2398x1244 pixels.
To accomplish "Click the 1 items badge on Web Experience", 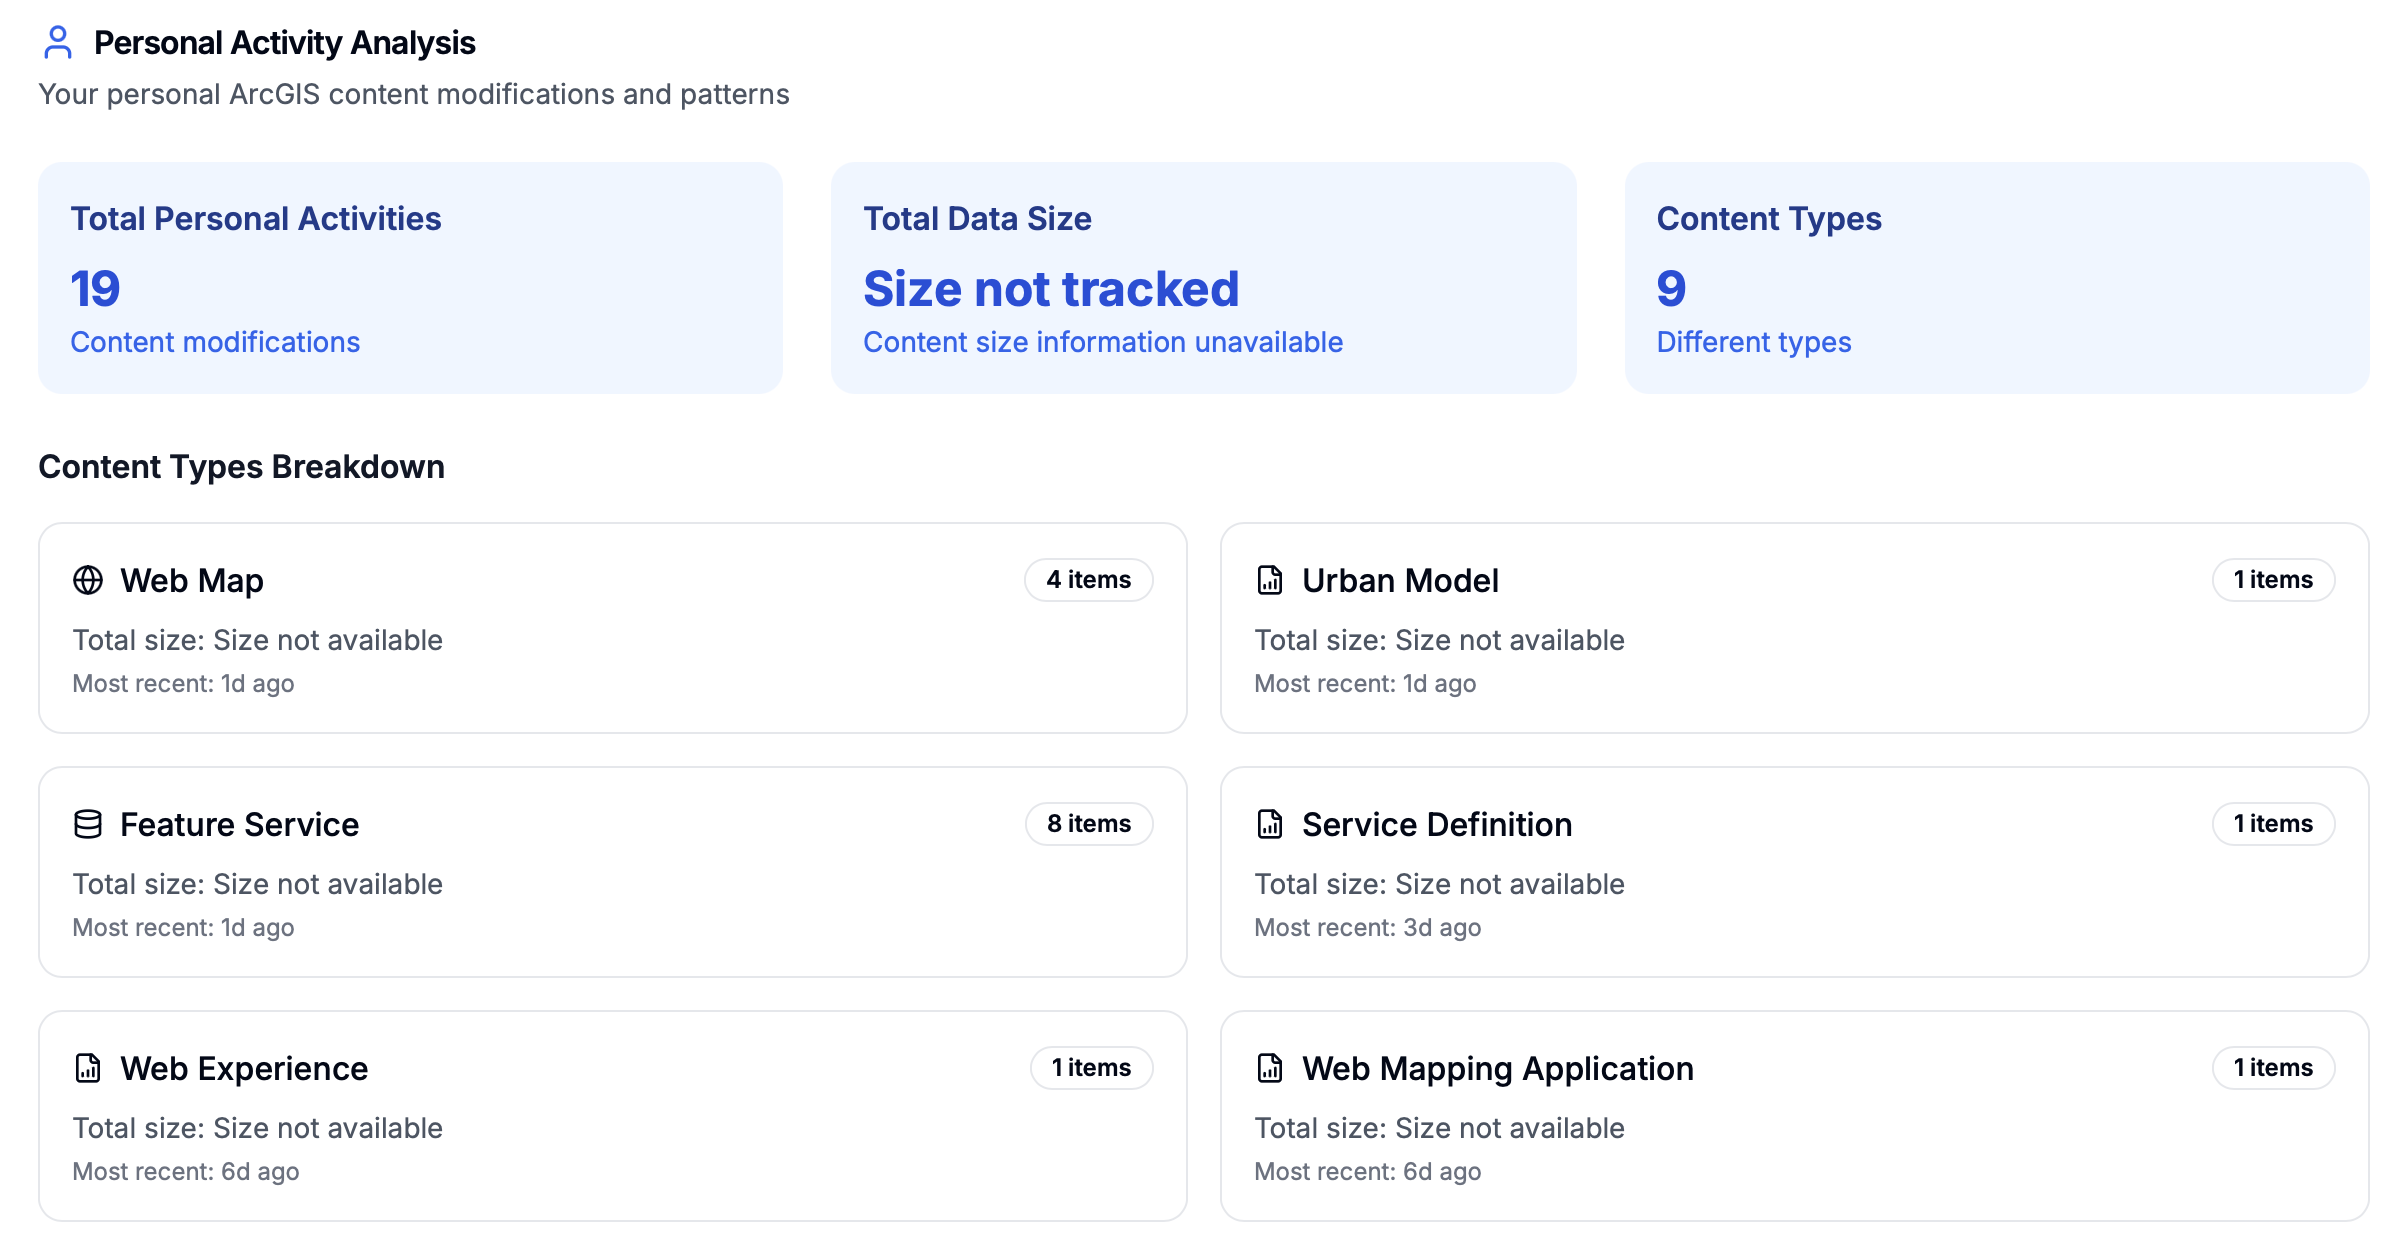I will (x=1091, y=1068).
